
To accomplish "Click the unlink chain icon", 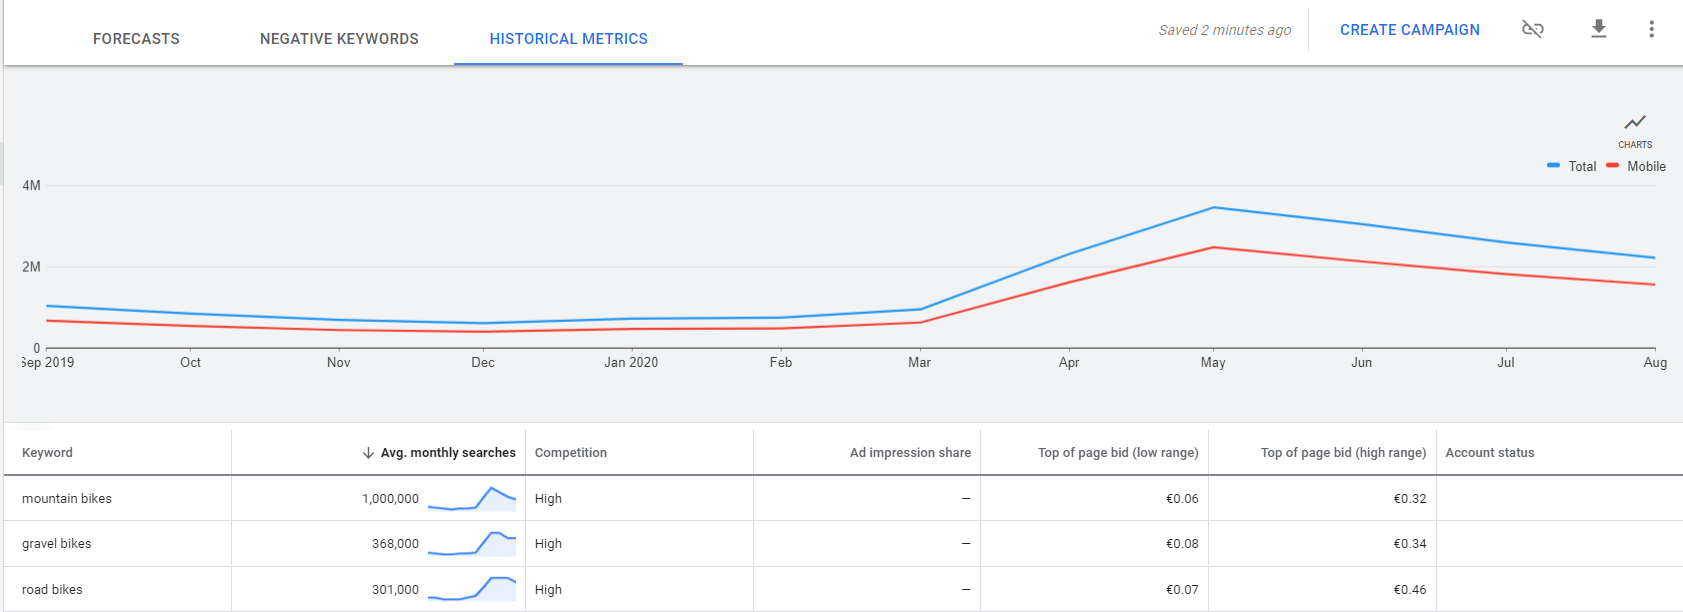I will [x=1532, y=29].
